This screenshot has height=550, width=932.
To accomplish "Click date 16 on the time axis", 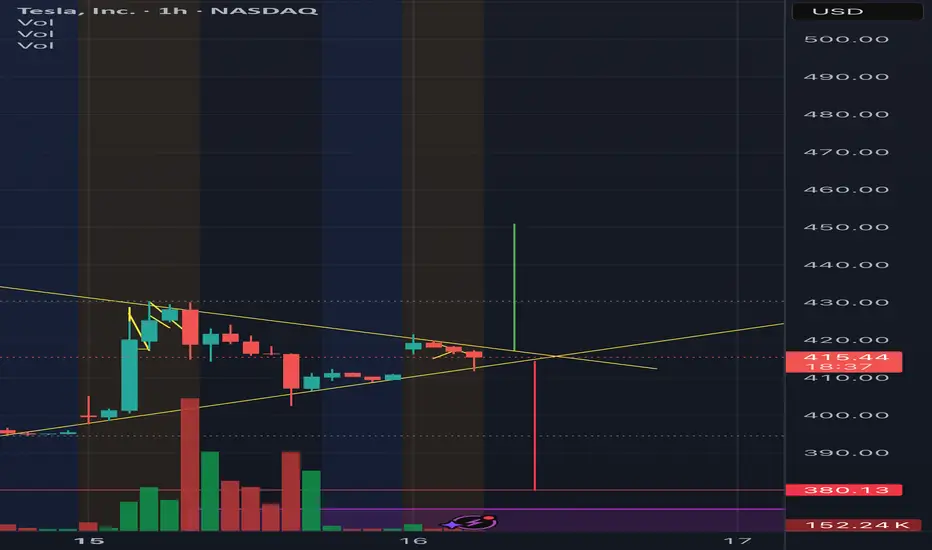I will (x=413, y=540).
